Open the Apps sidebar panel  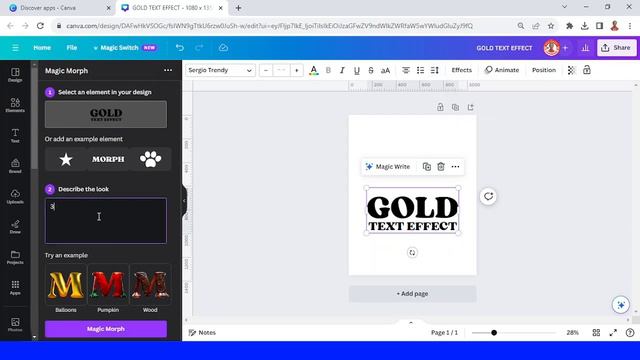tap(15, 287)
